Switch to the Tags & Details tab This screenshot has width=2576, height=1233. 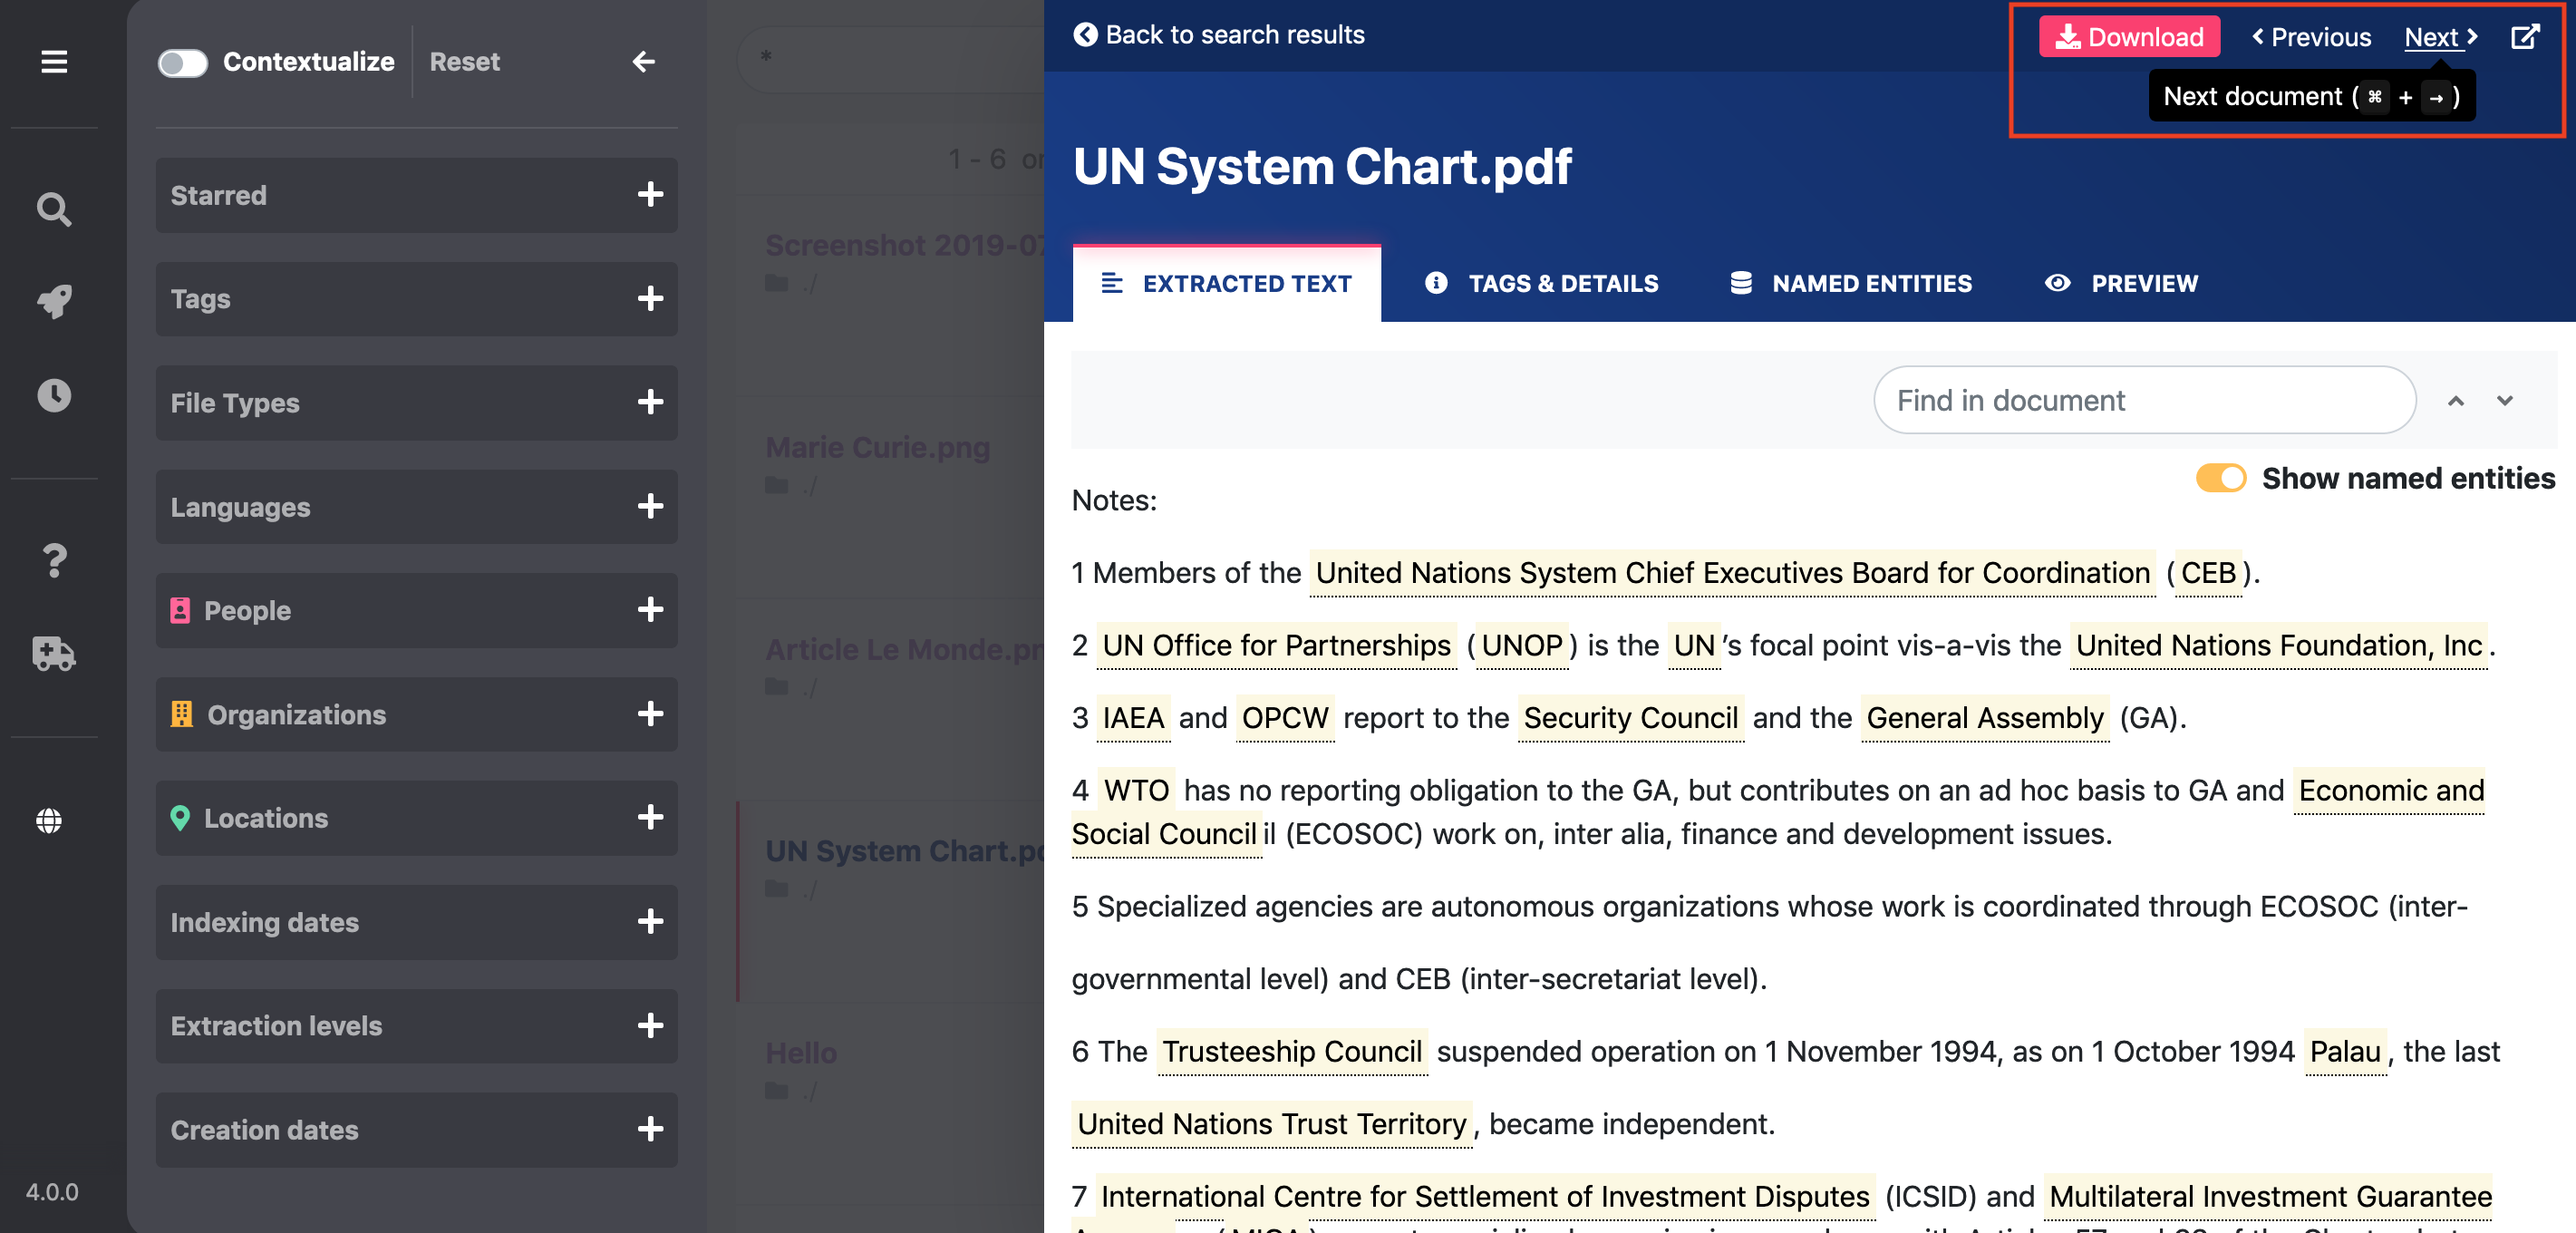coord(1541,284)
